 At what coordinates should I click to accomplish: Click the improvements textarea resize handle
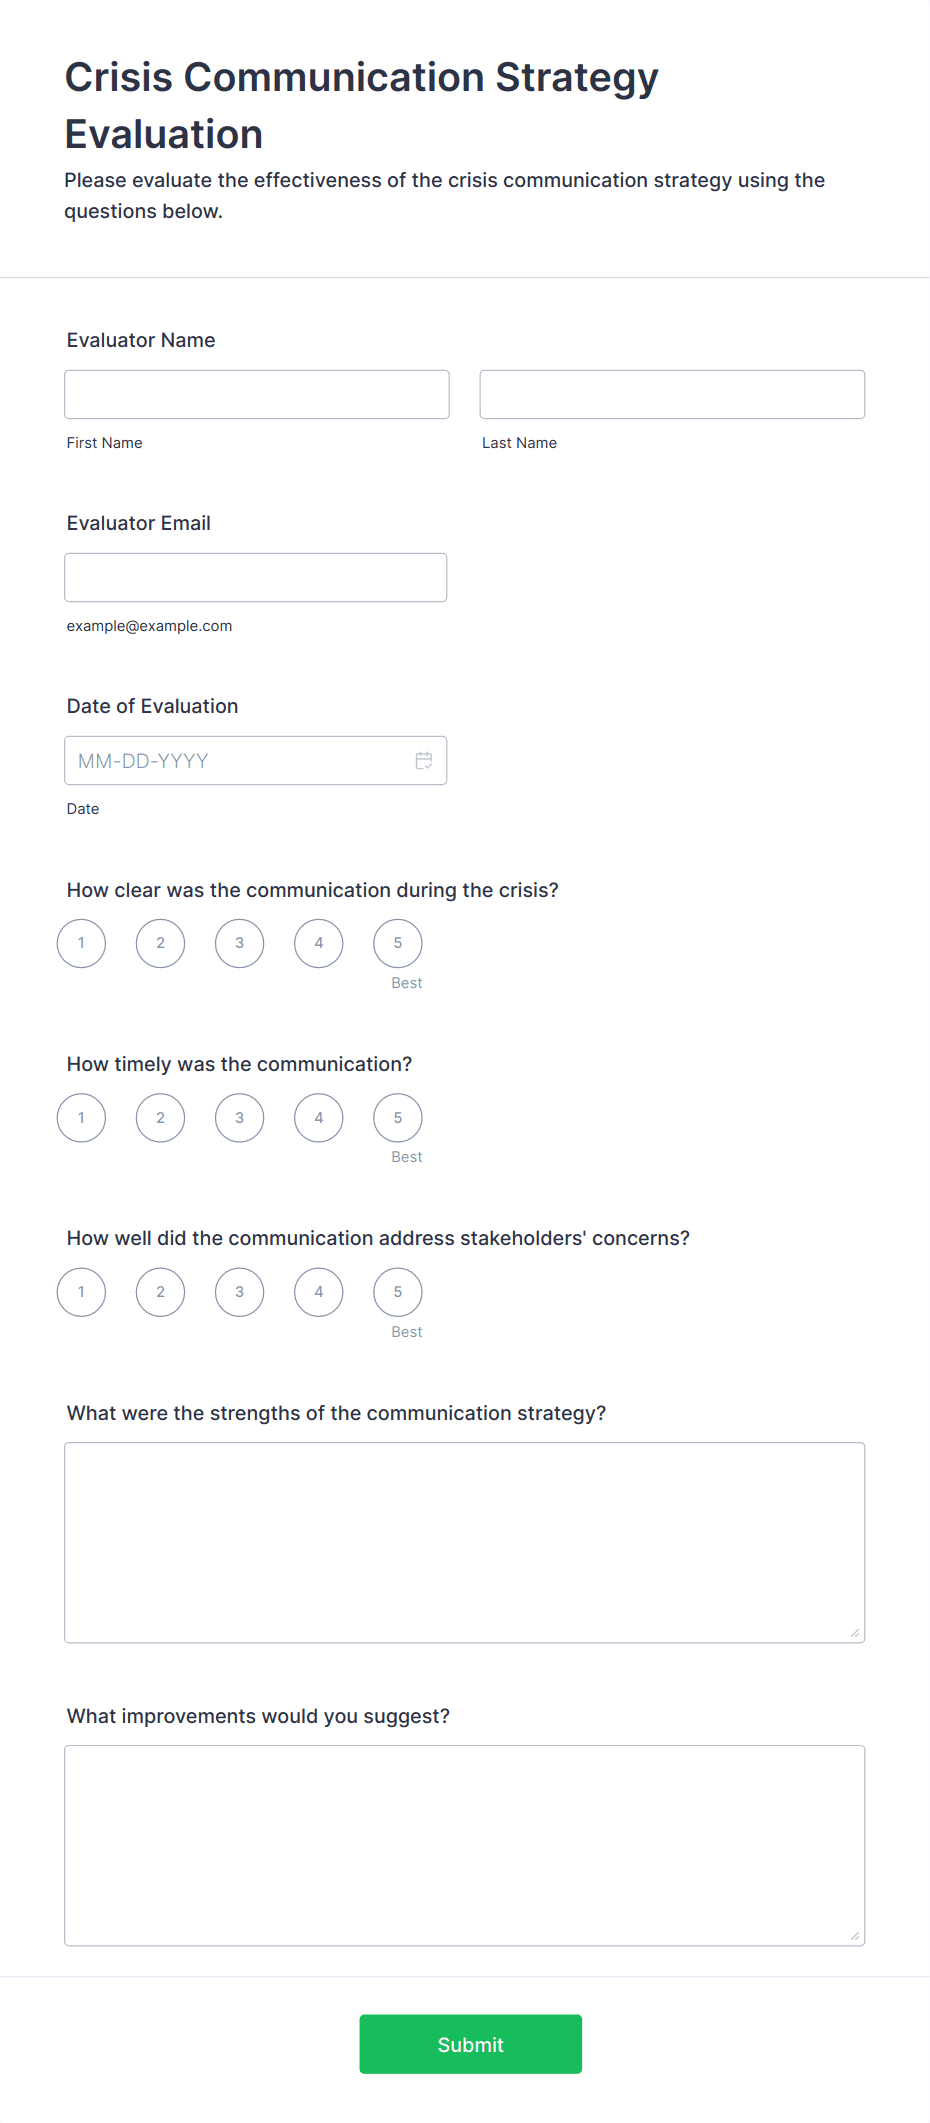855,1936
